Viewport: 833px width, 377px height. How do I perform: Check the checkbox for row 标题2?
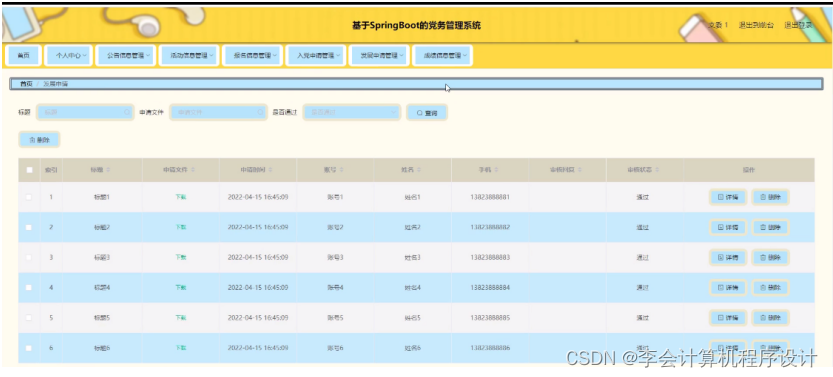pyautogui.click(x=29, y=227)
